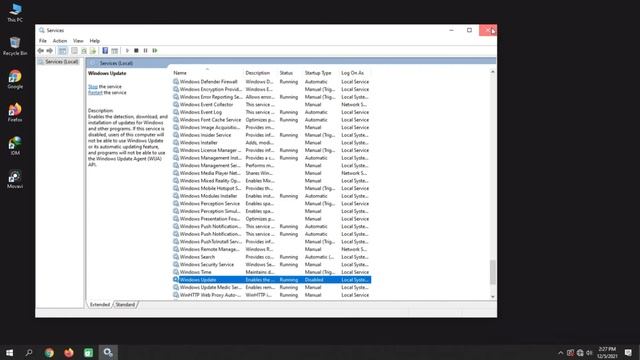Start the service with the play button

coord(127,51)
